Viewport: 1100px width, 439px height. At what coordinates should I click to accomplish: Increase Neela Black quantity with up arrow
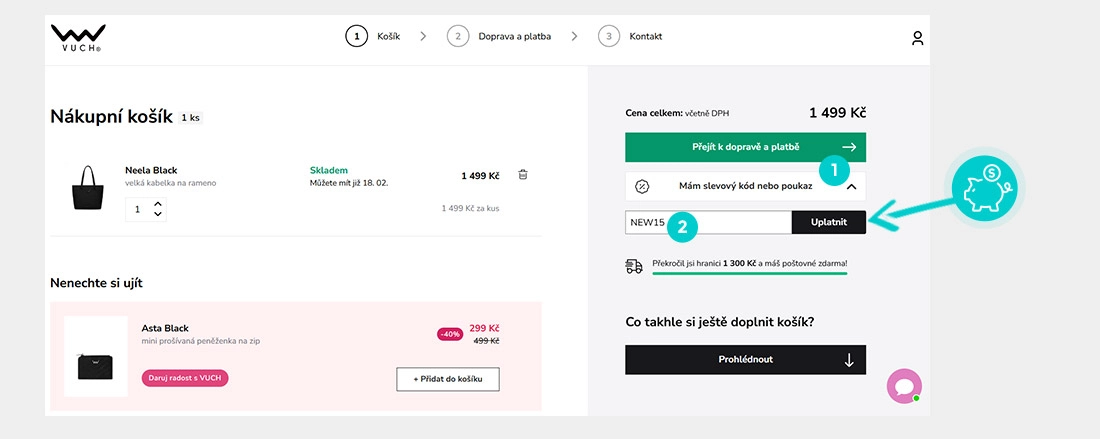tap(158, 204)
